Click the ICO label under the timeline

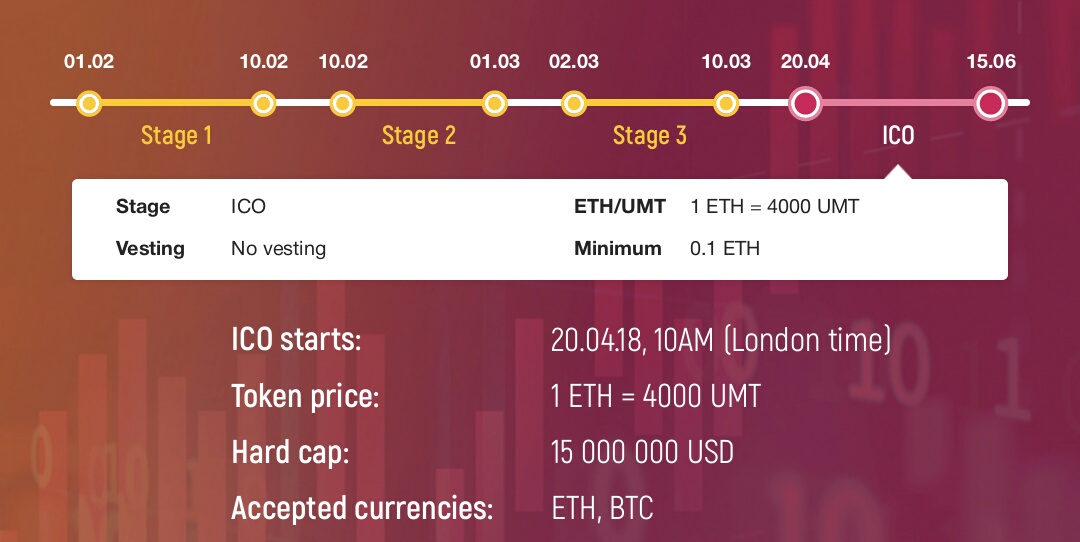click(898, 136)
